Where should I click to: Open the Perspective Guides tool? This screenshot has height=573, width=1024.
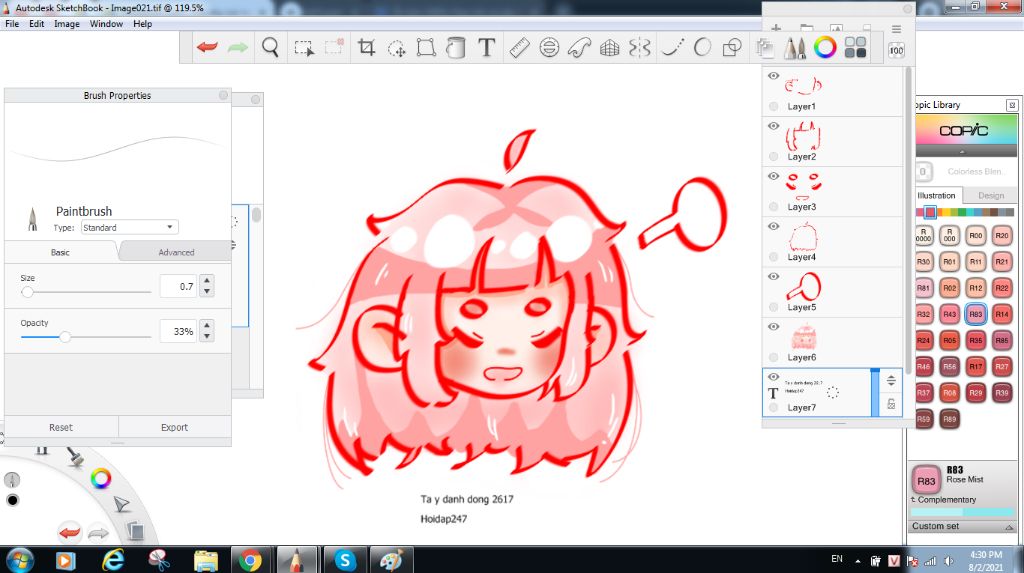(x=609, y=48)
